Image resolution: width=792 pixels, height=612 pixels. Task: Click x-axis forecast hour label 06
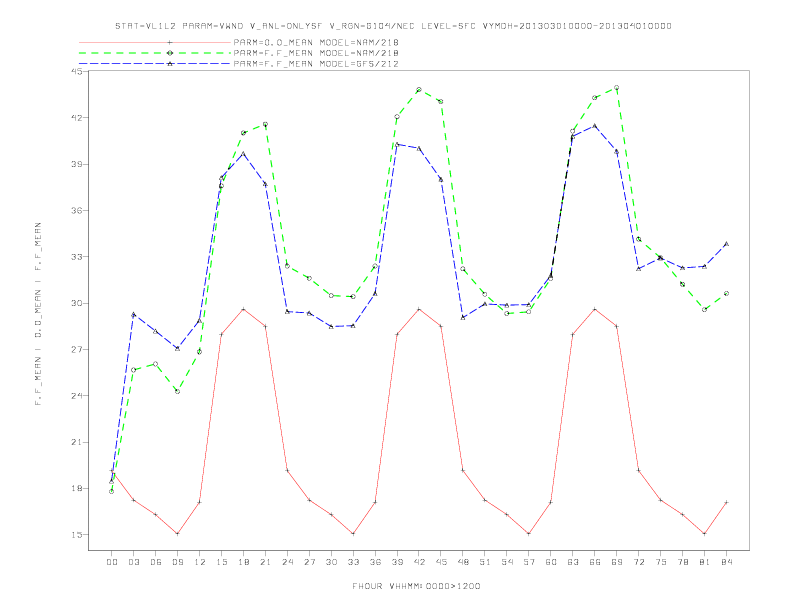(x=156, y=562)
